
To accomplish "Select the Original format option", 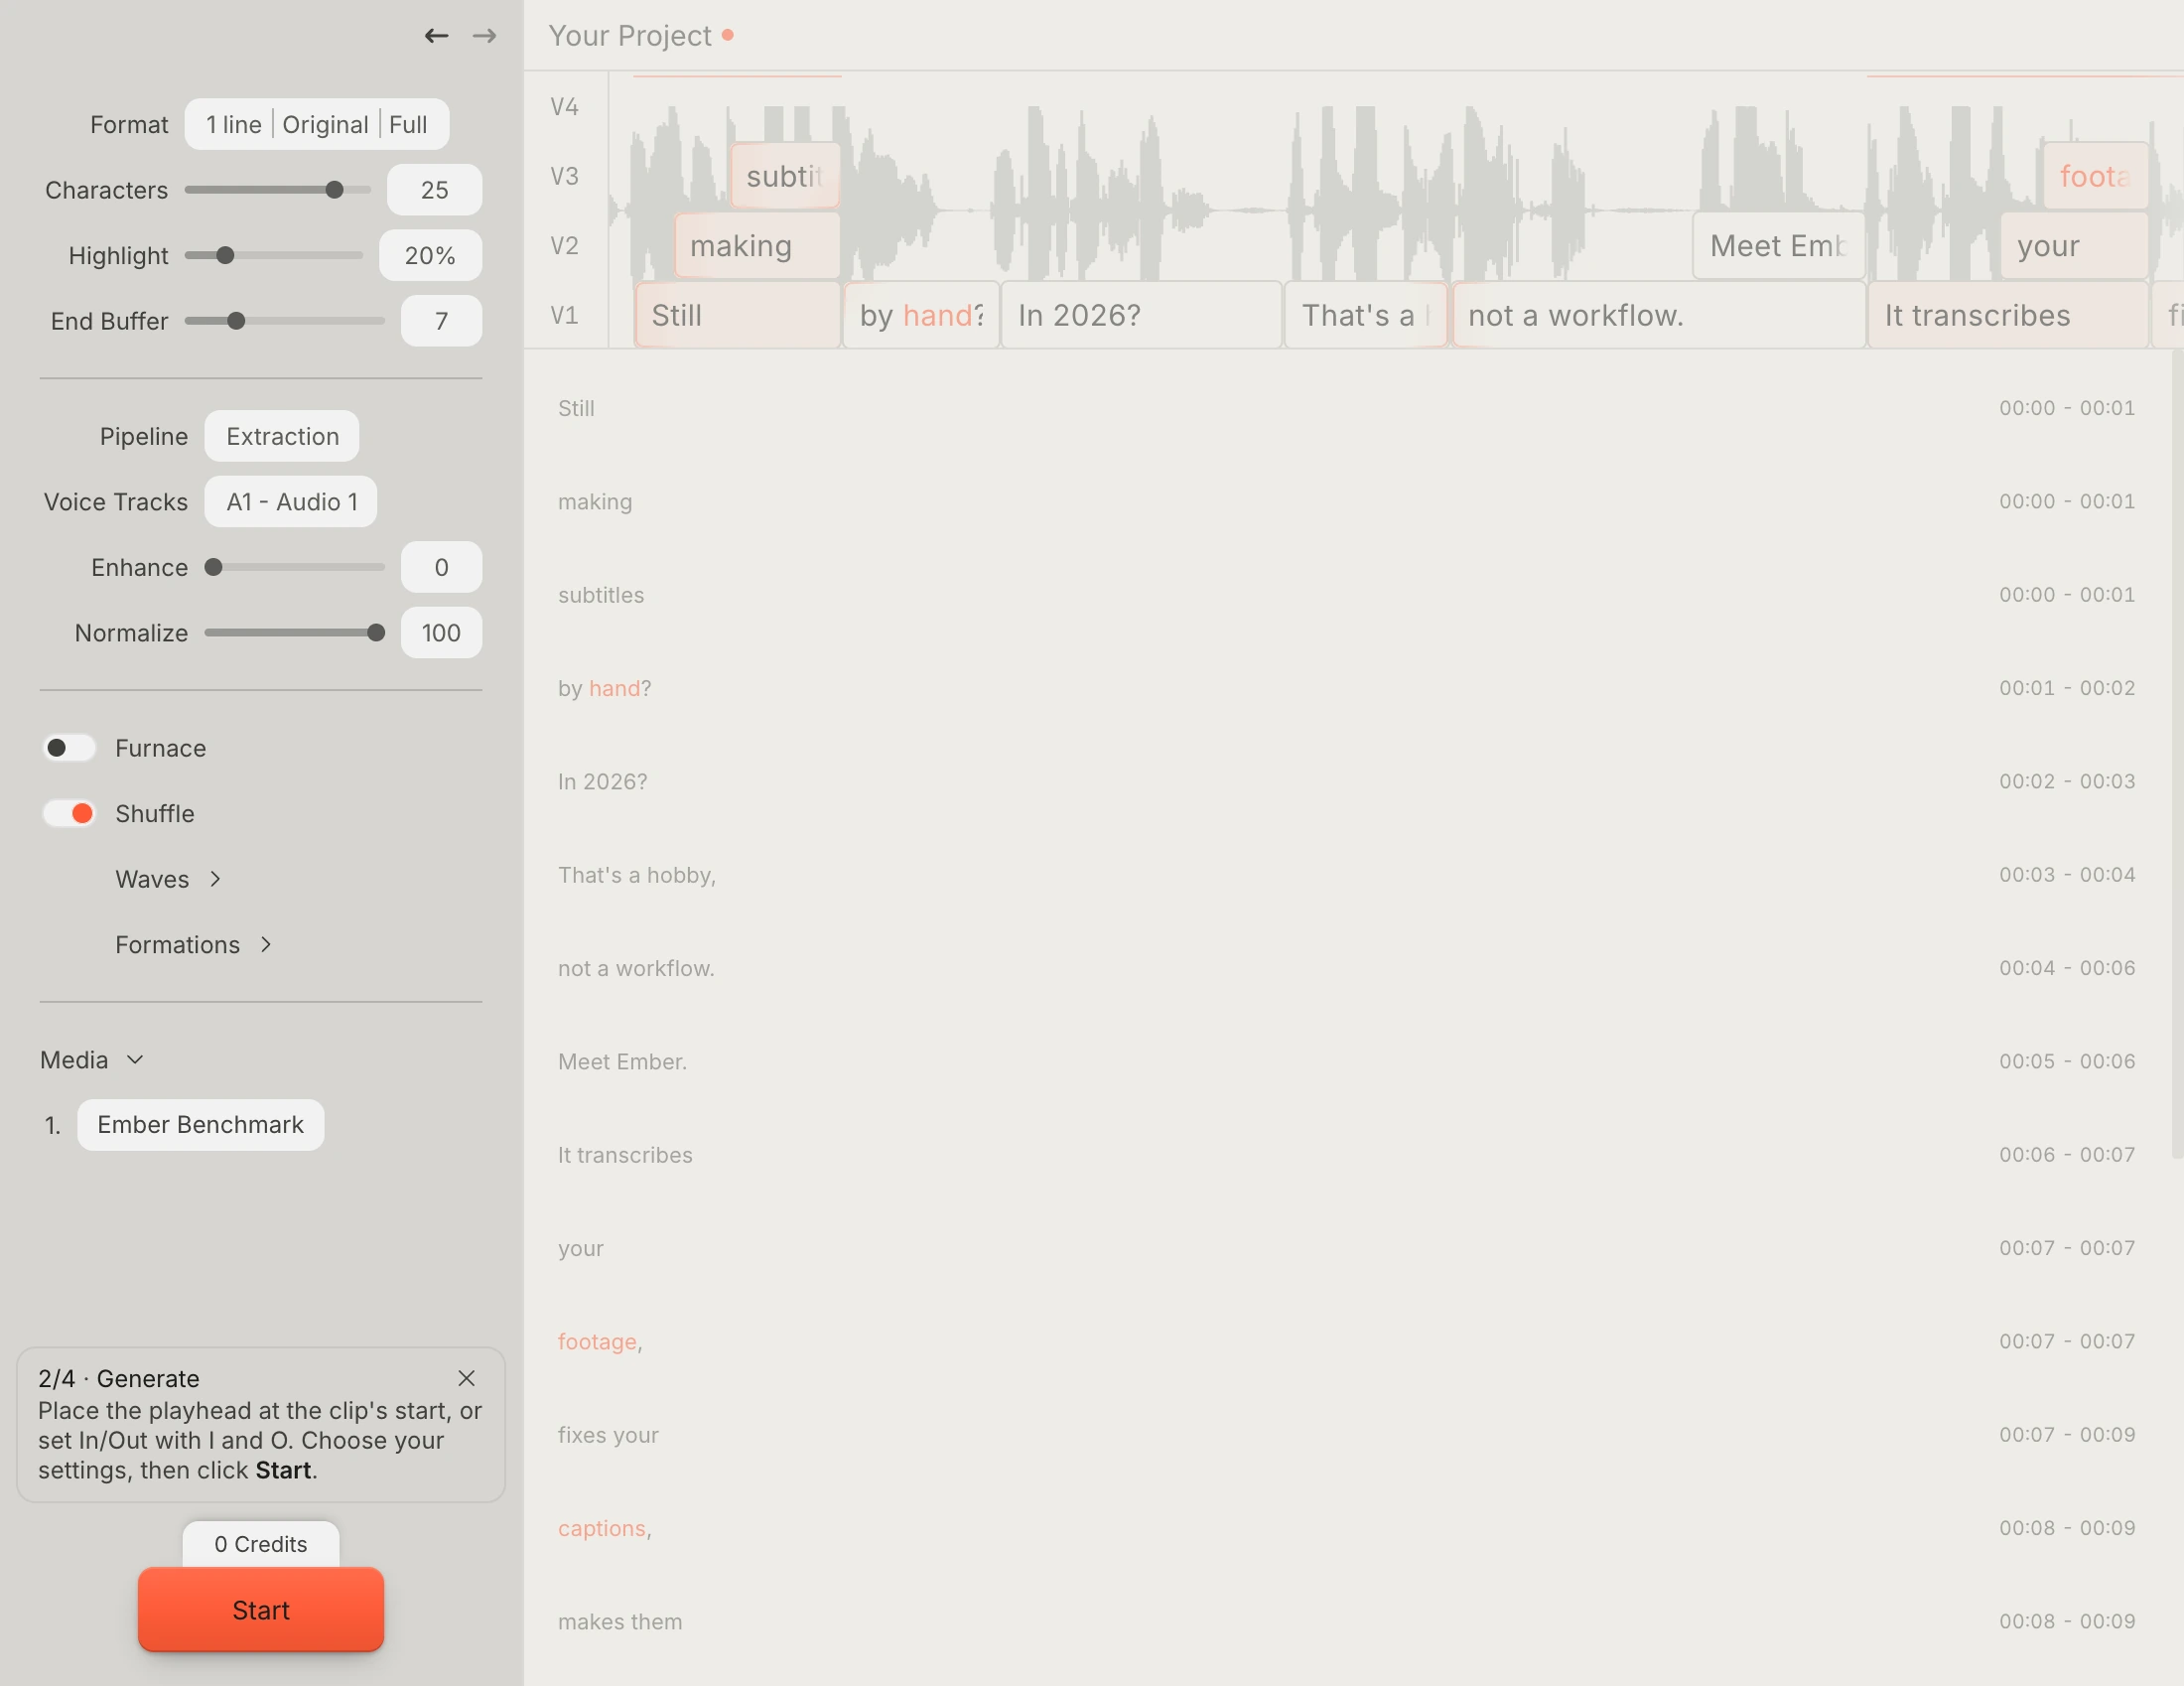I will [x=325, y=124].
